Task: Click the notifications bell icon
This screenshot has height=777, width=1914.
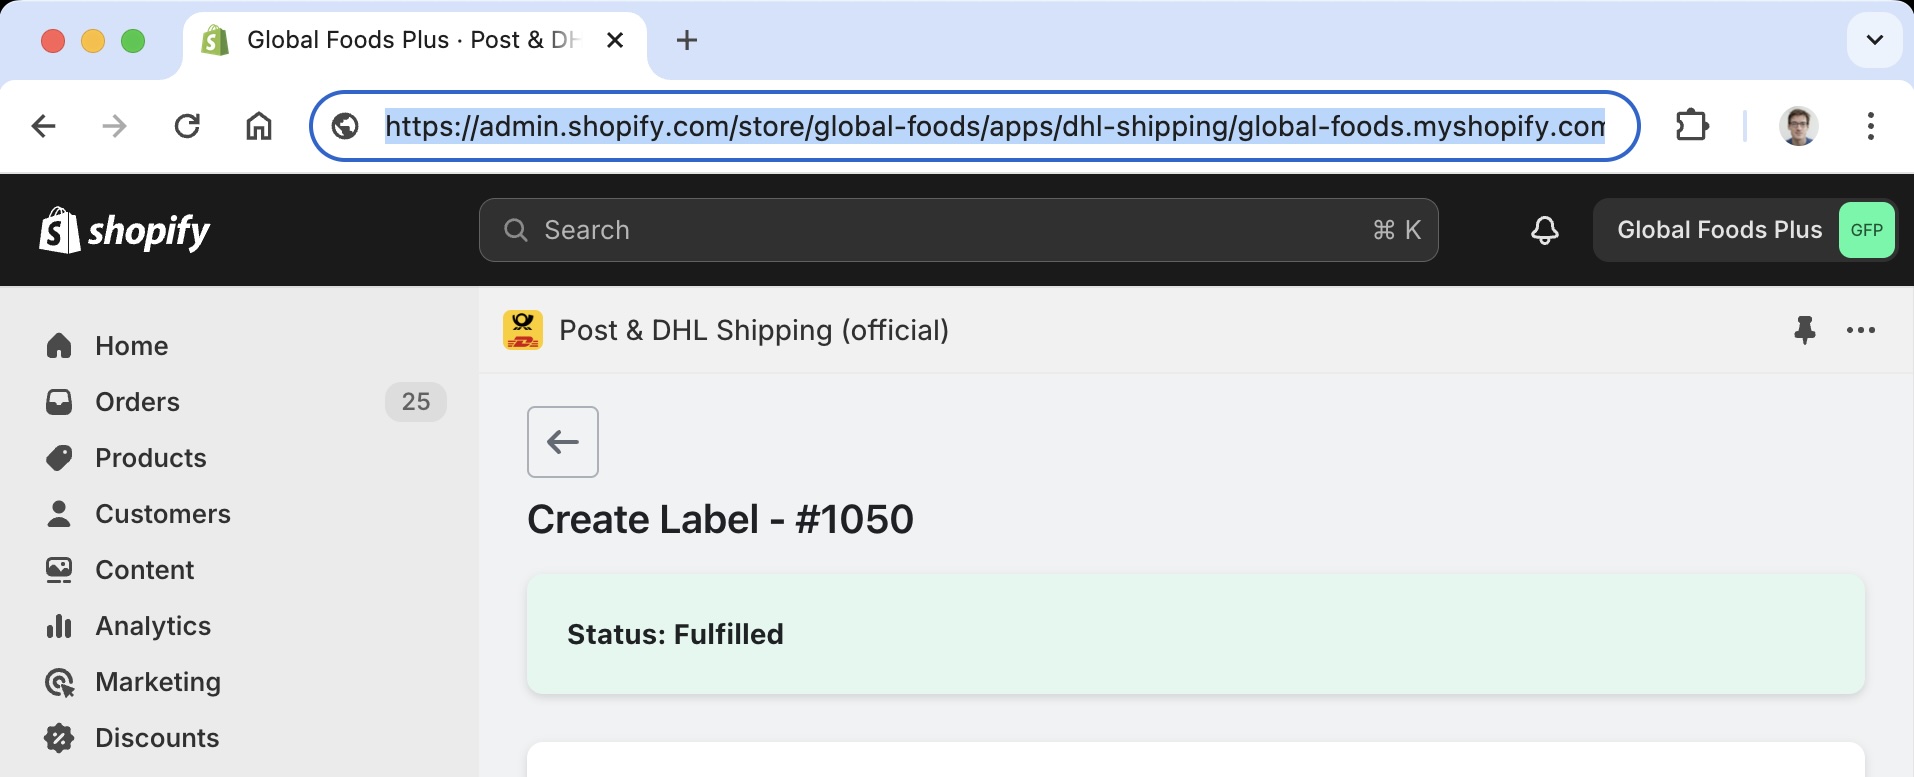Action: coord(1544,230)
